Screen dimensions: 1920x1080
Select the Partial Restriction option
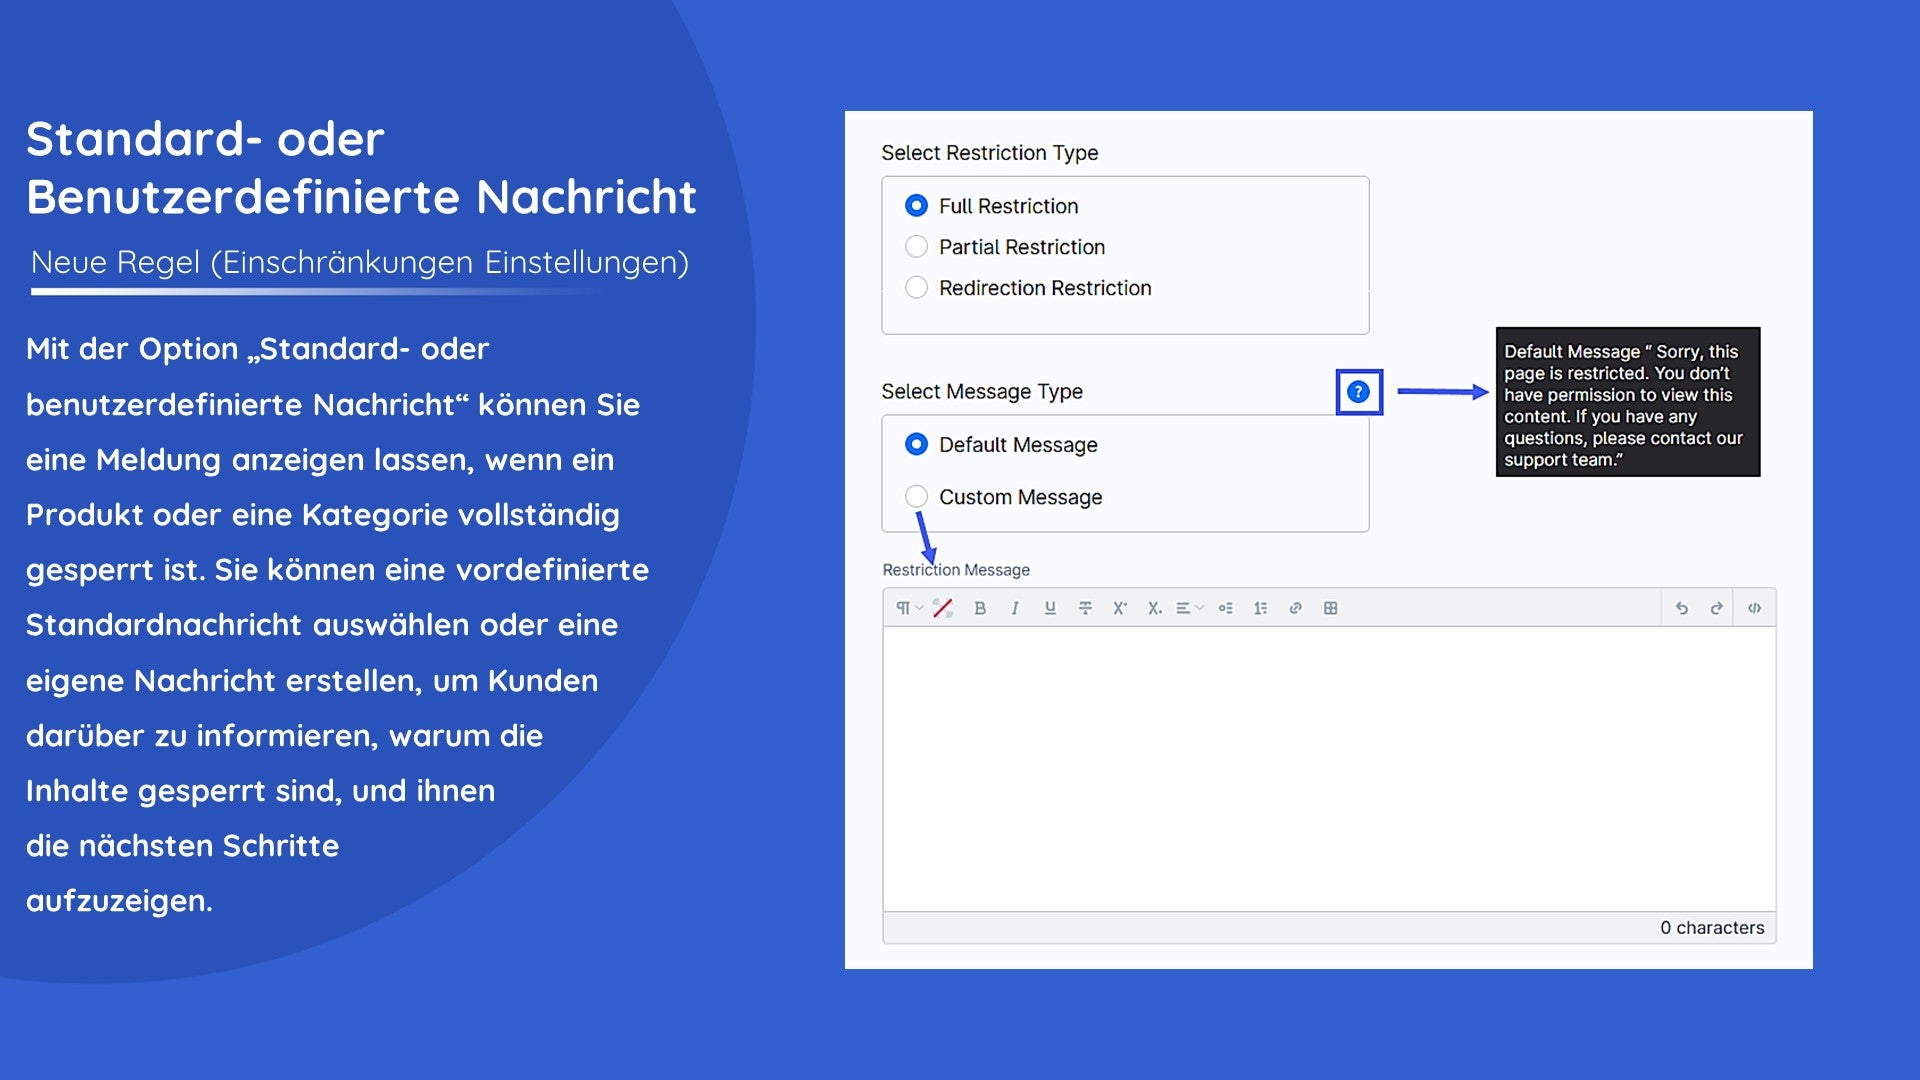[x=916, y=247]
